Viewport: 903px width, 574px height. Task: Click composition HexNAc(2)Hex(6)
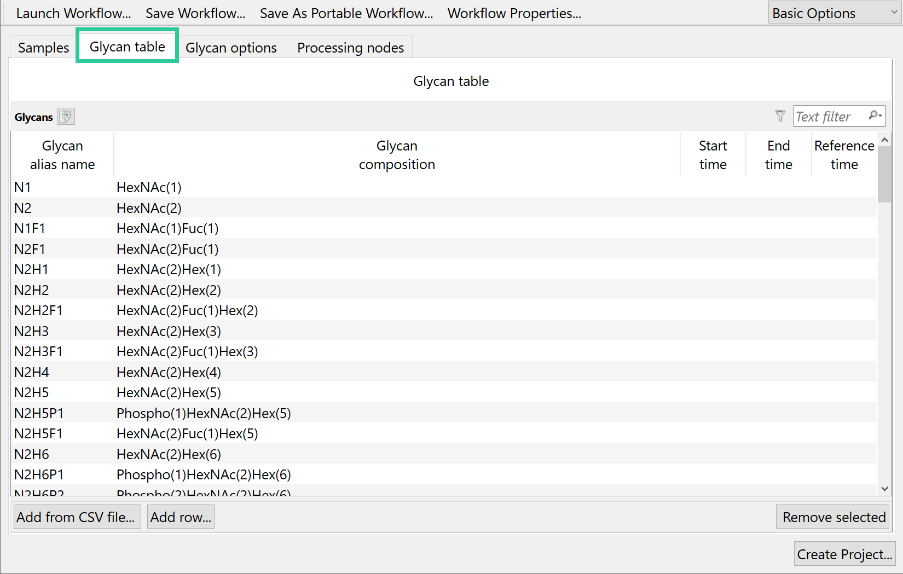169,454
